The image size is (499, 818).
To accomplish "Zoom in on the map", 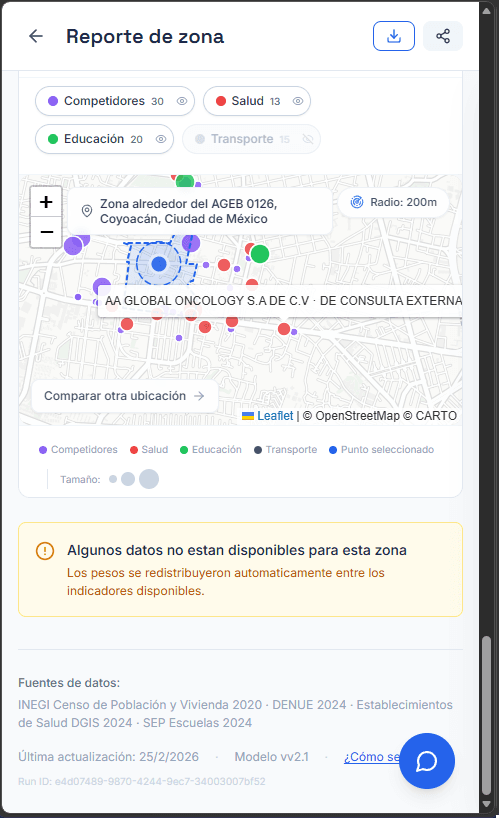I will (46, 202).
